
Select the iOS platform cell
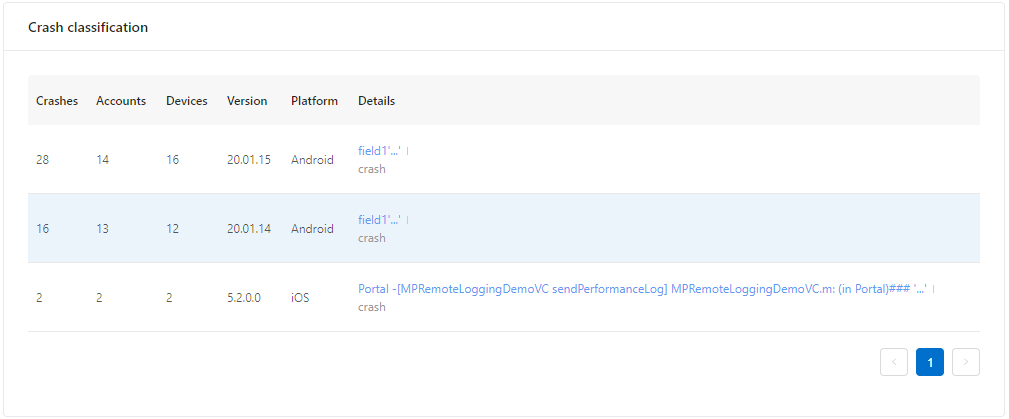click(x=300, y=298)
